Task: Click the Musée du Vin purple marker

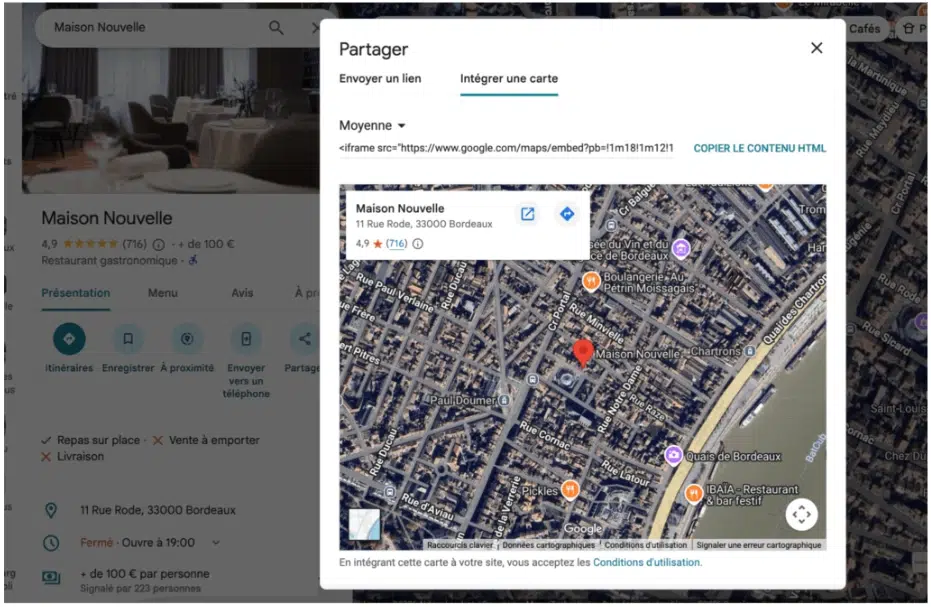Action: click(681, 248)
